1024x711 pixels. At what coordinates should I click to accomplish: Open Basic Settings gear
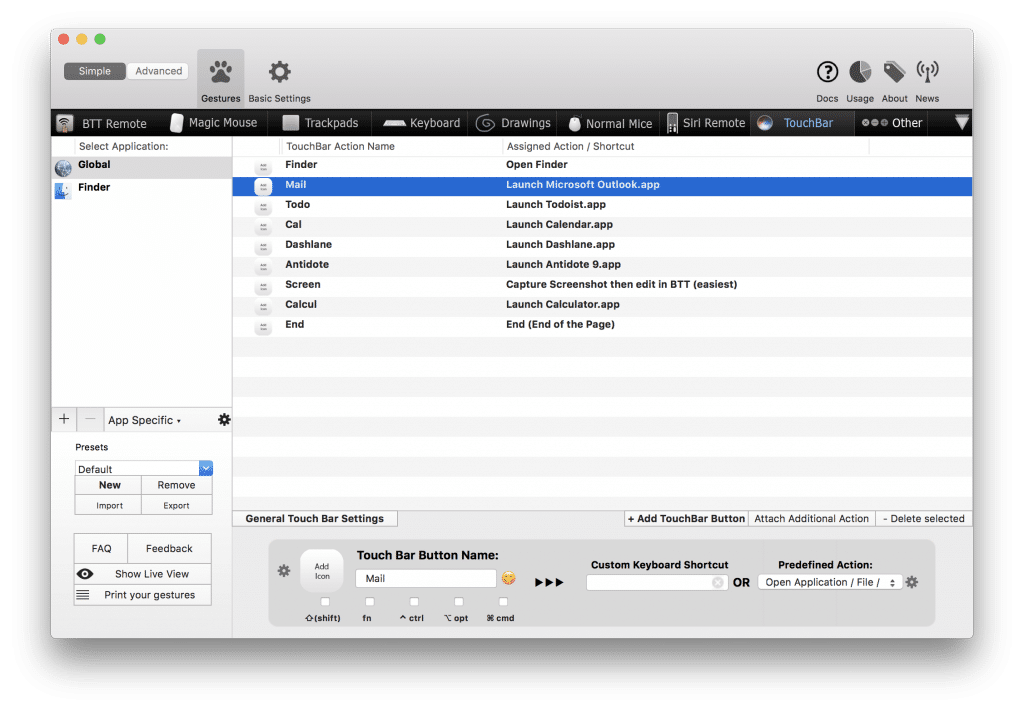280,81
